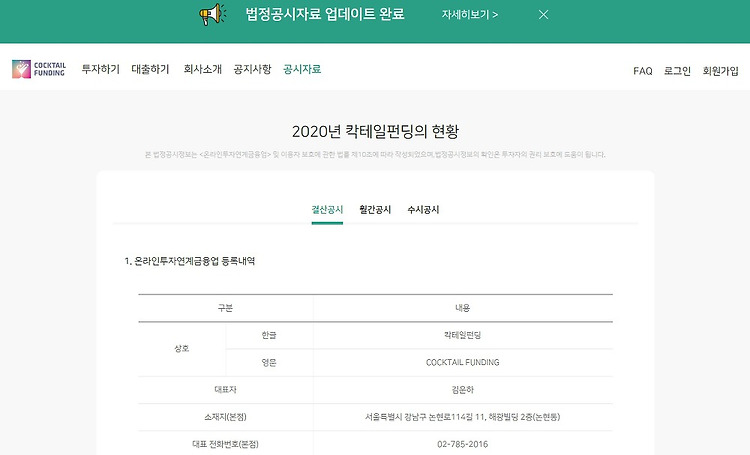Open the FAQ page
The height and width of the screenshot is (455, 750).
pyautogui.click(x=642, y=71)
